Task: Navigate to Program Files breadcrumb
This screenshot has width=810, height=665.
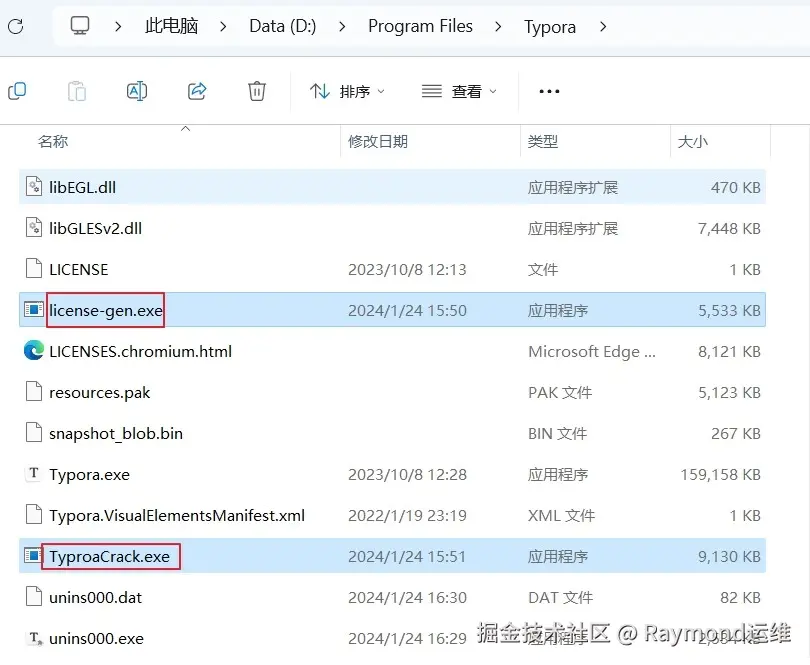Action: [x=420, y=26]
